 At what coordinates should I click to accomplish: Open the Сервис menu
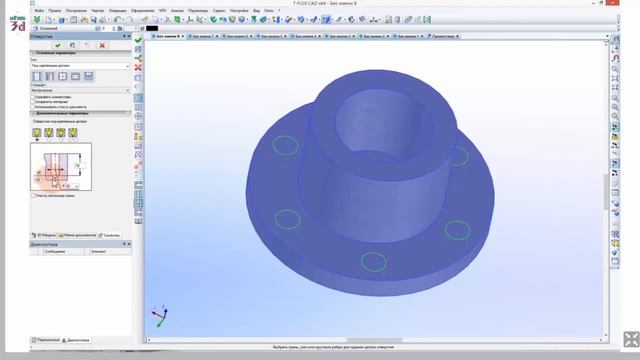219,11
